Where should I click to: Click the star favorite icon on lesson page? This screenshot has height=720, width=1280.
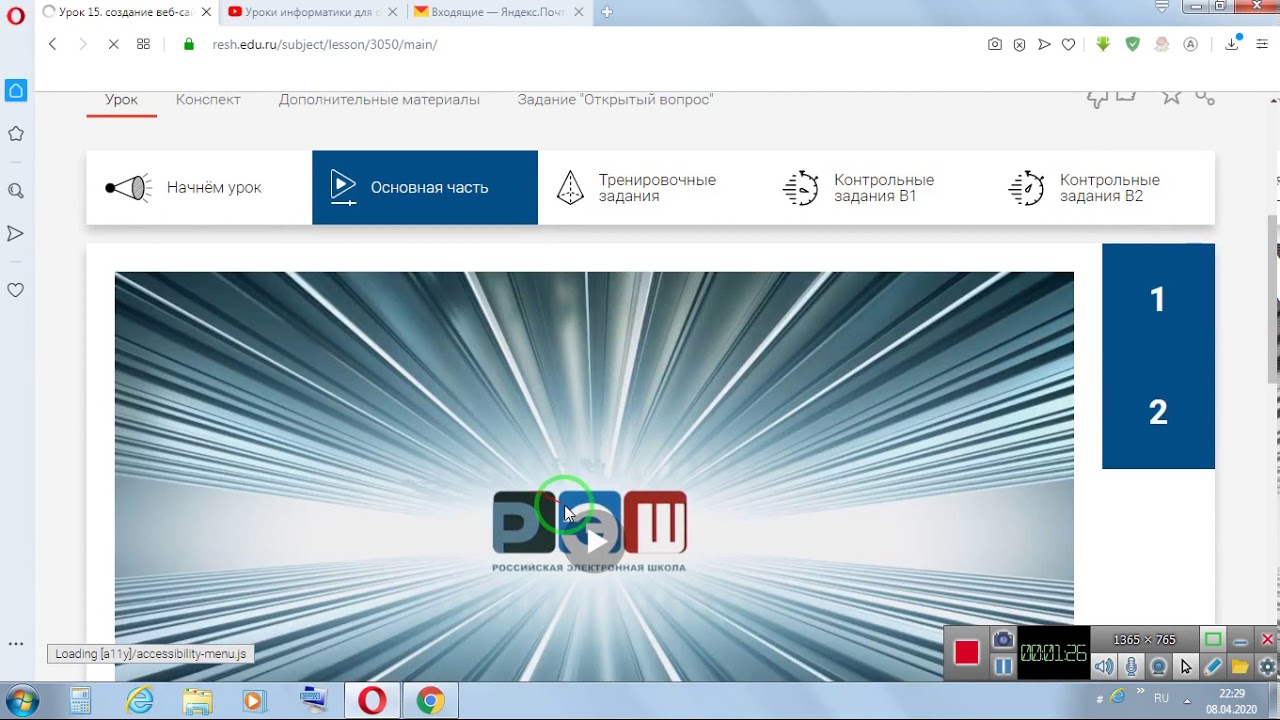(x=1171, y=96)
